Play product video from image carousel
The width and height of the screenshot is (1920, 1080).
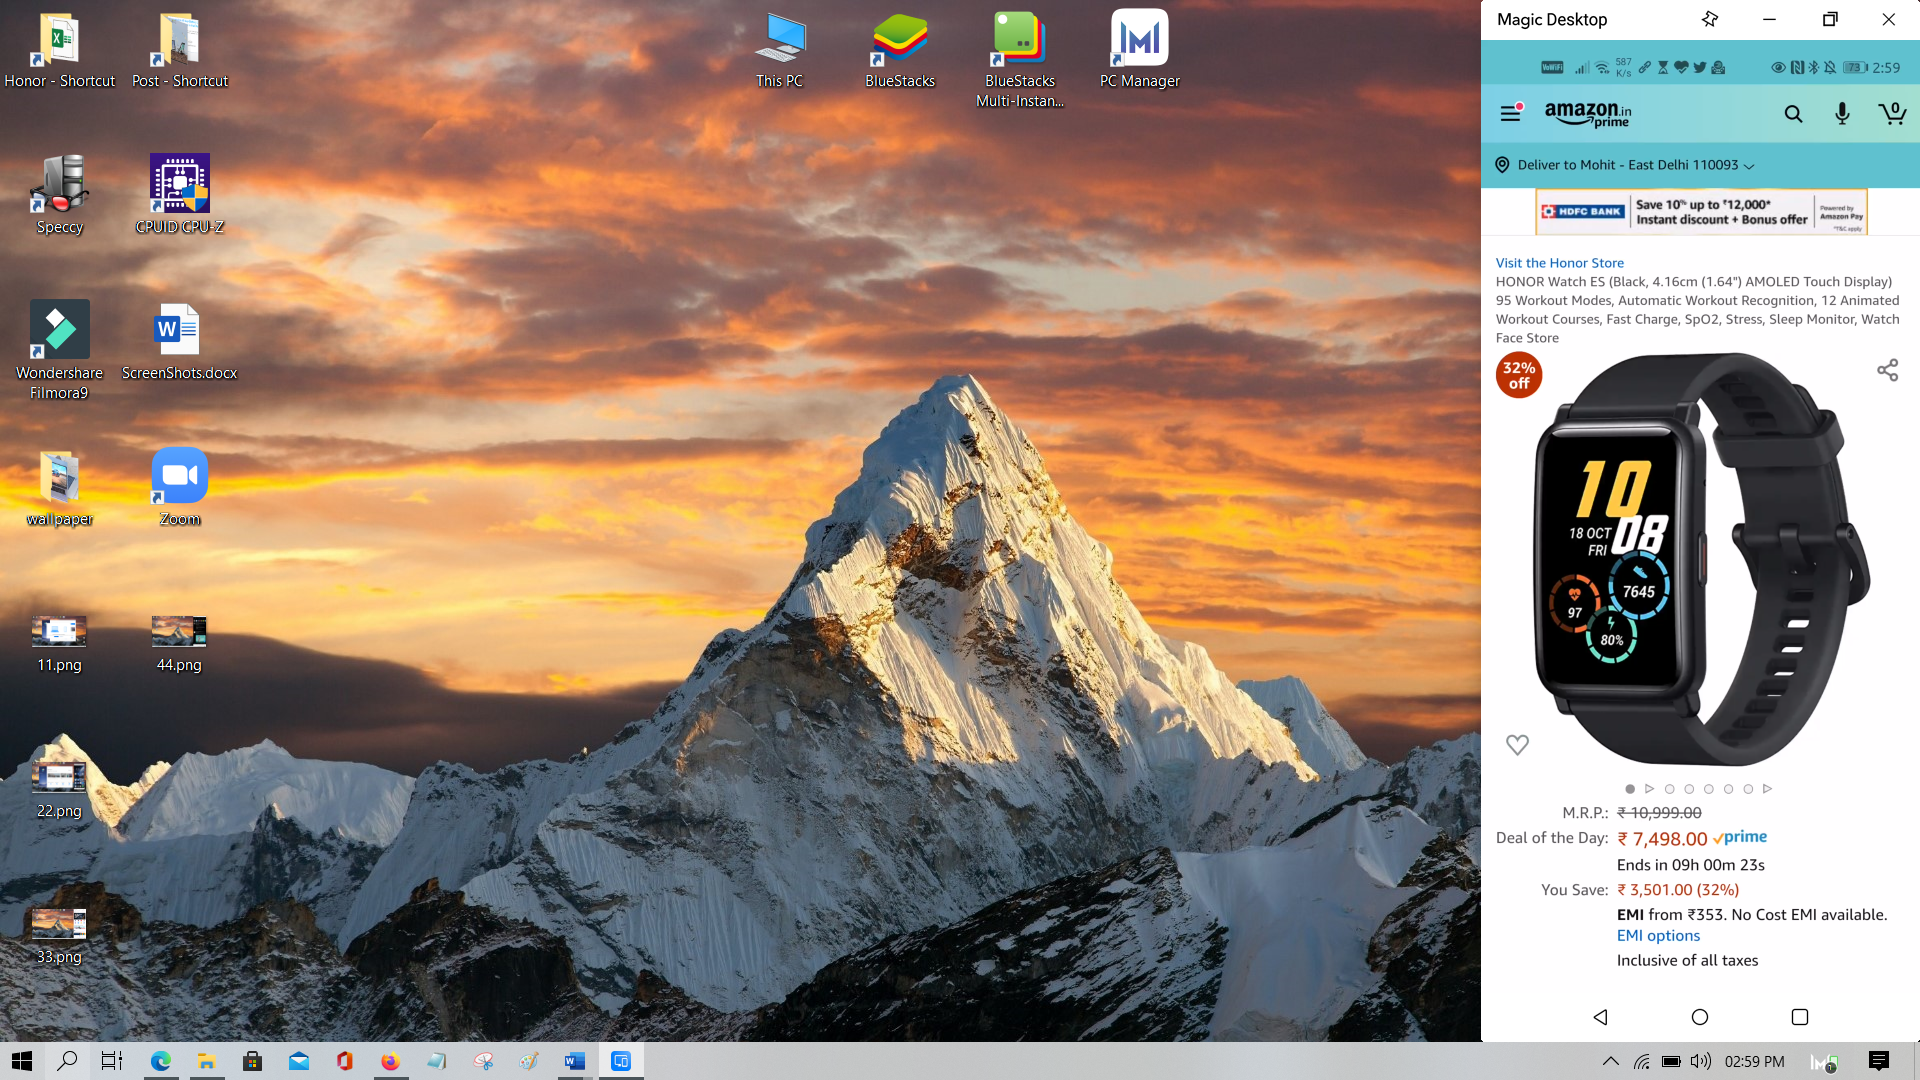point(1650,789)
